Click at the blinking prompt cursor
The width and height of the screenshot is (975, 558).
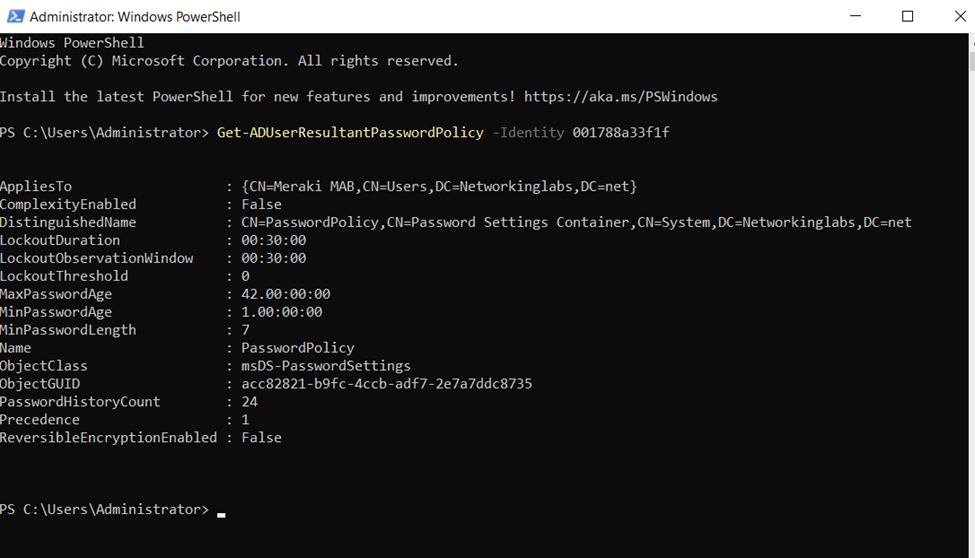click(x=221, y=514)
